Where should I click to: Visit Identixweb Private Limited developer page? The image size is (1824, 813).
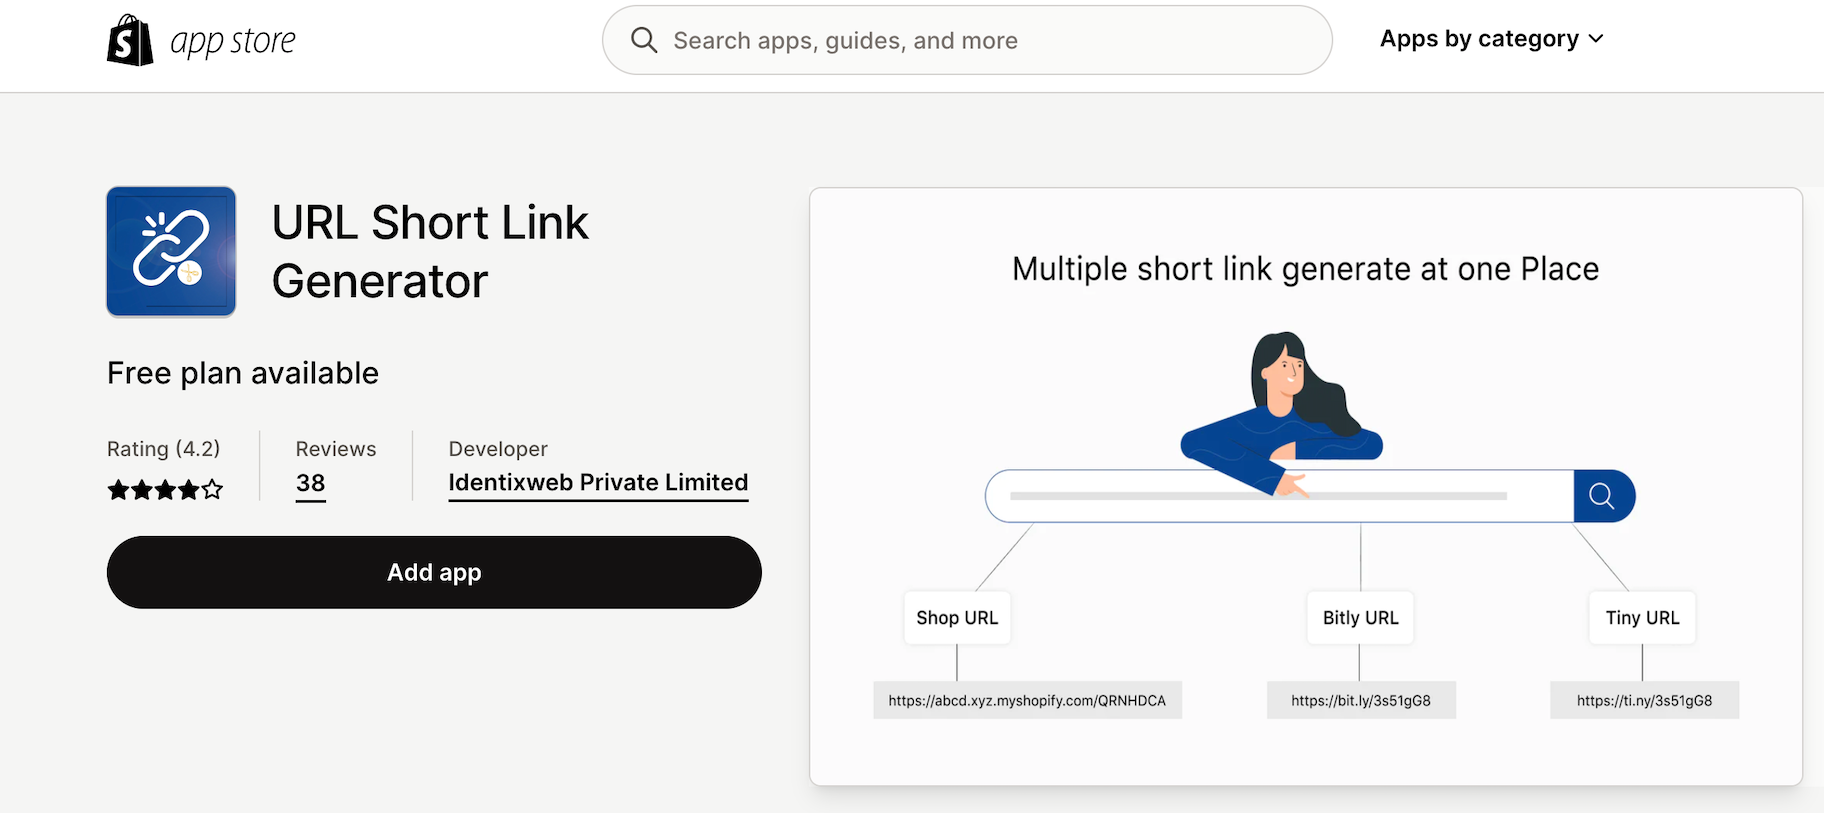pos(598,483)
